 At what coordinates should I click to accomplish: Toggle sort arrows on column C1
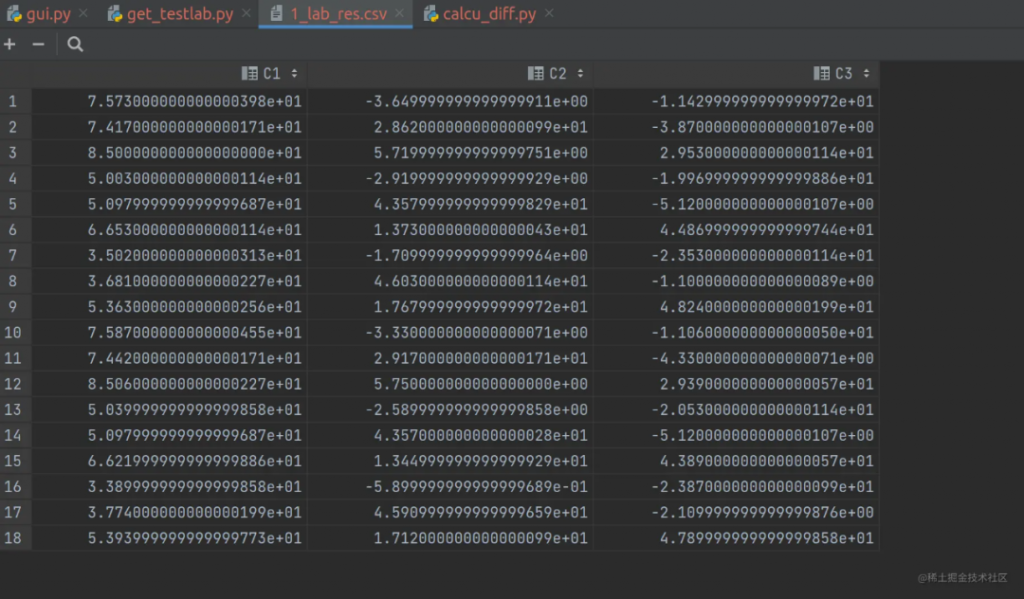tap(295, 73)
